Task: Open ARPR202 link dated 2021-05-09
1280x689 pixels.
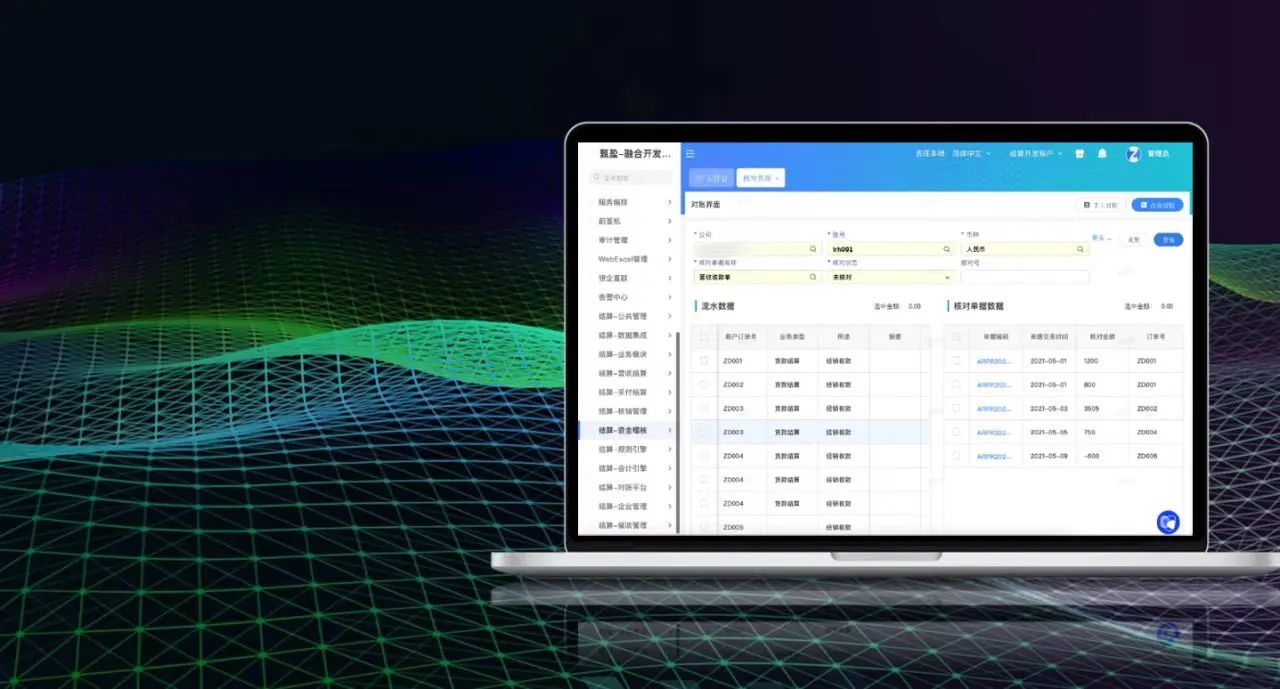Action: pos(994,457)
